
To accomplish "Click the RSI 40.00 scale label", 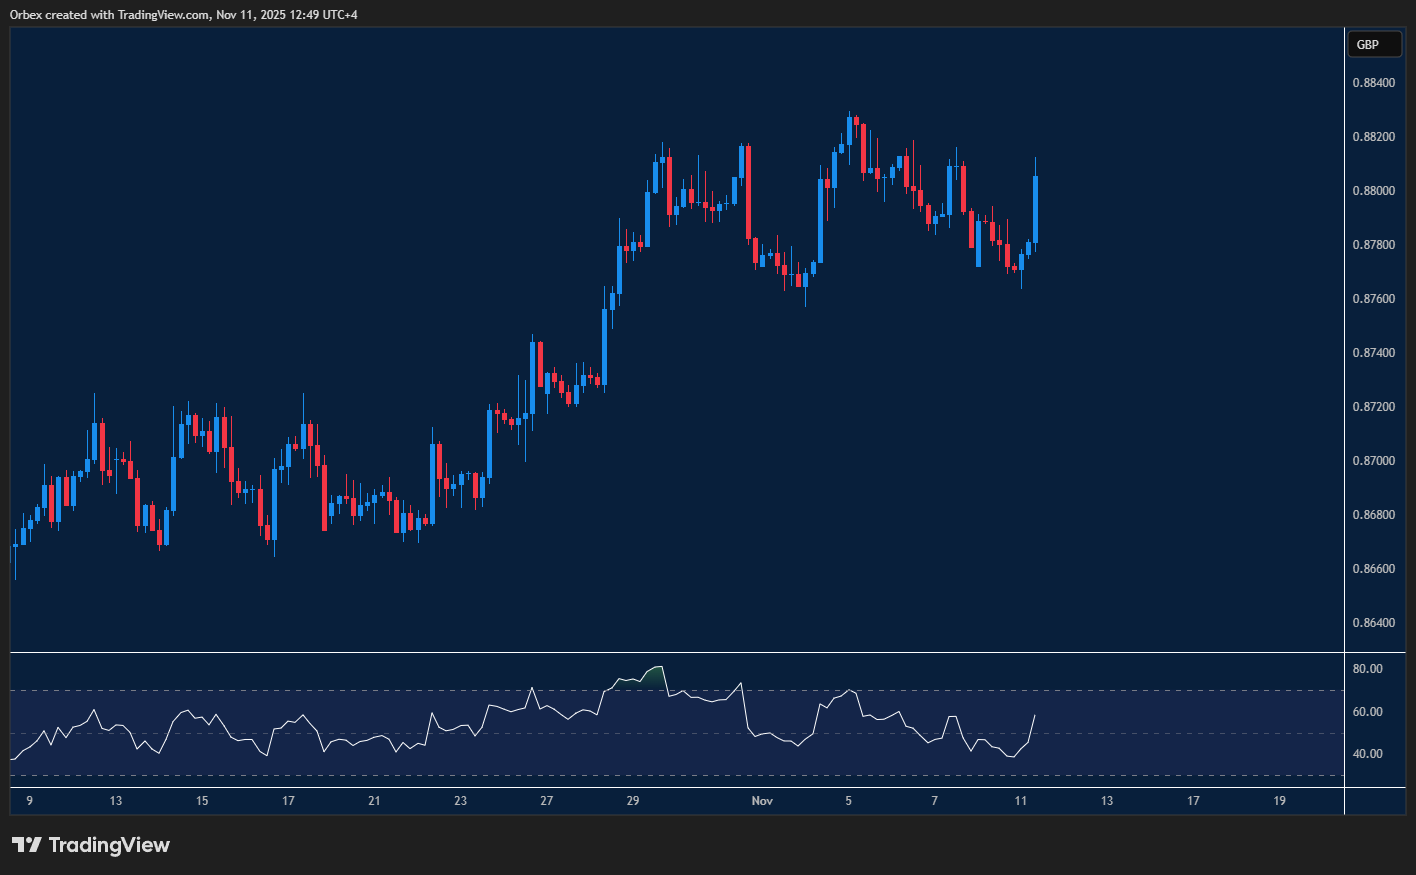I will coord(1367,754).
